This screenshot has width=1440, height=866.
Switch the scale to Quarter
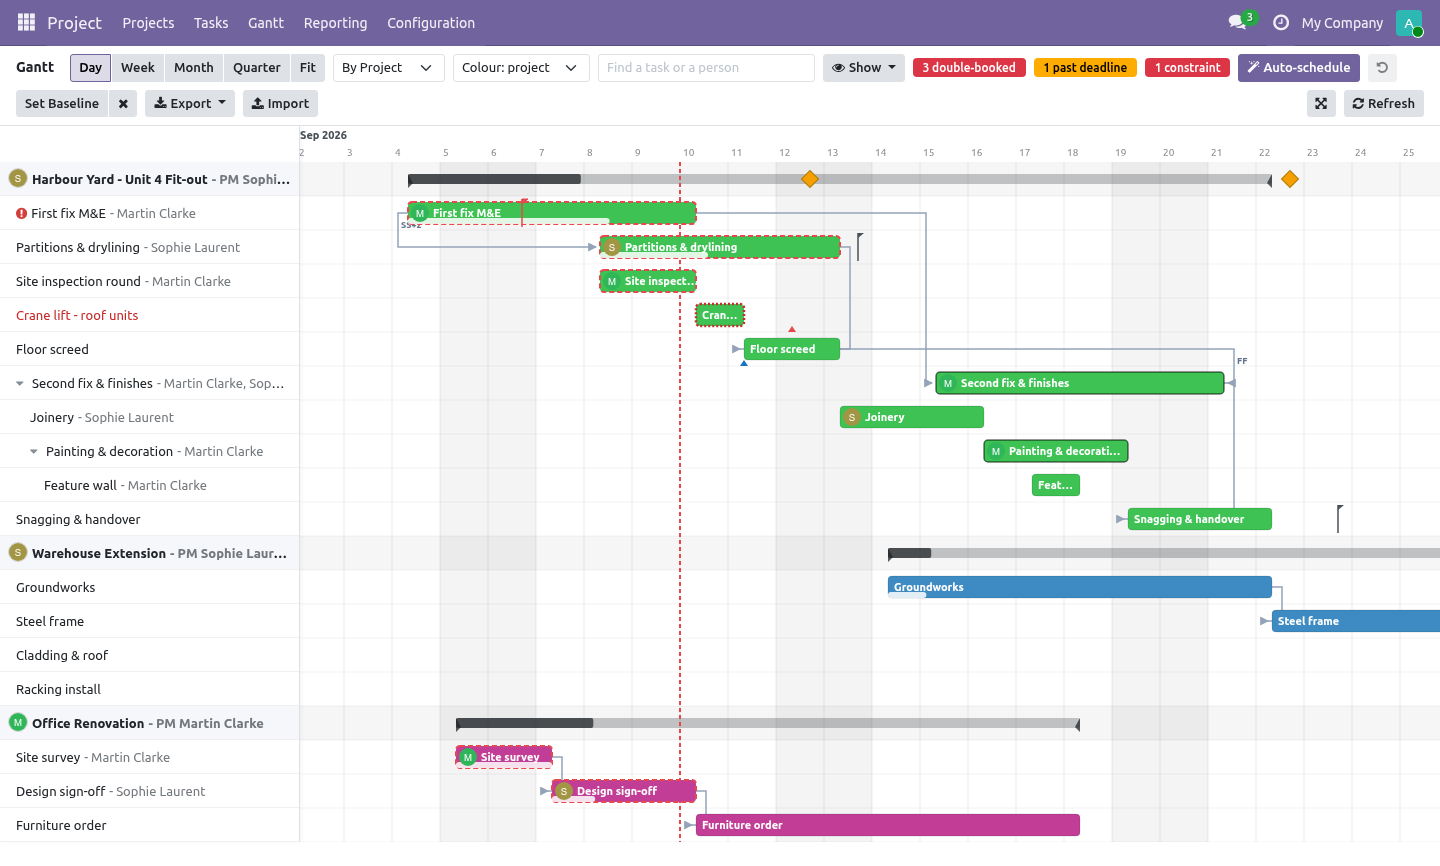tap(257, 68)
